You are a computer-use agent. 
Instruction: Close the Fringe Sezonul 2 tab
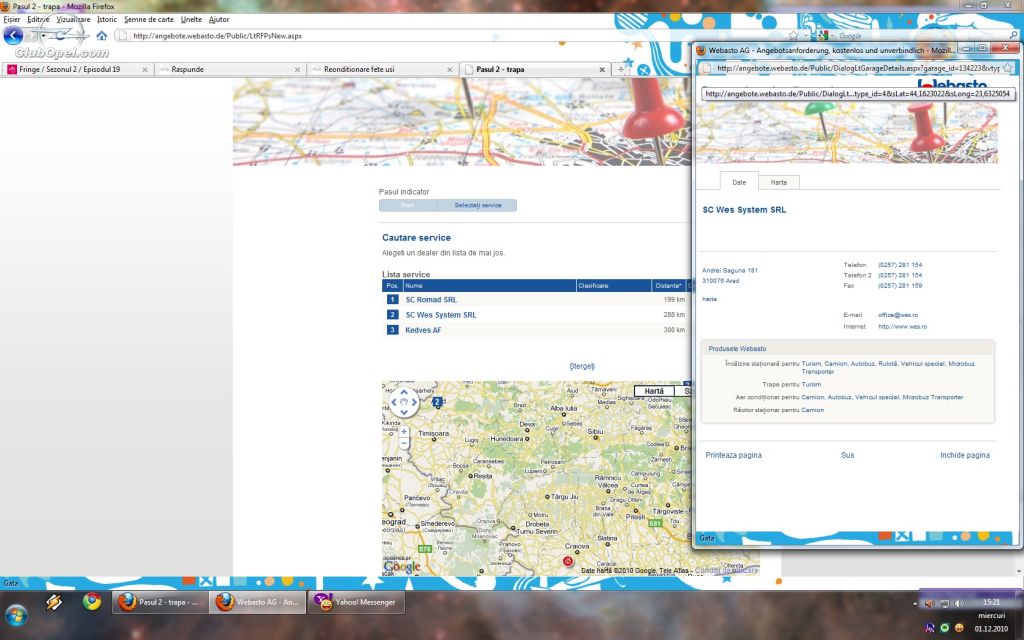pos(145,69)
